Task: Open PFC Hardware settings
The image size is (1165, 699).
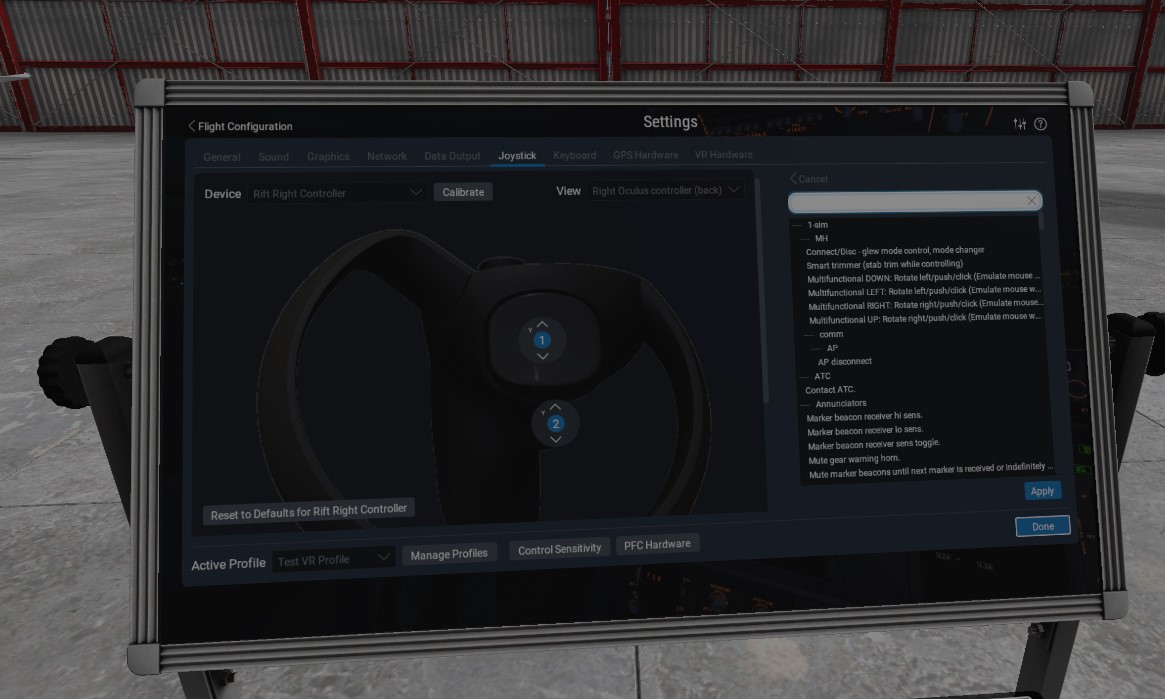Action: coord(657,544)
